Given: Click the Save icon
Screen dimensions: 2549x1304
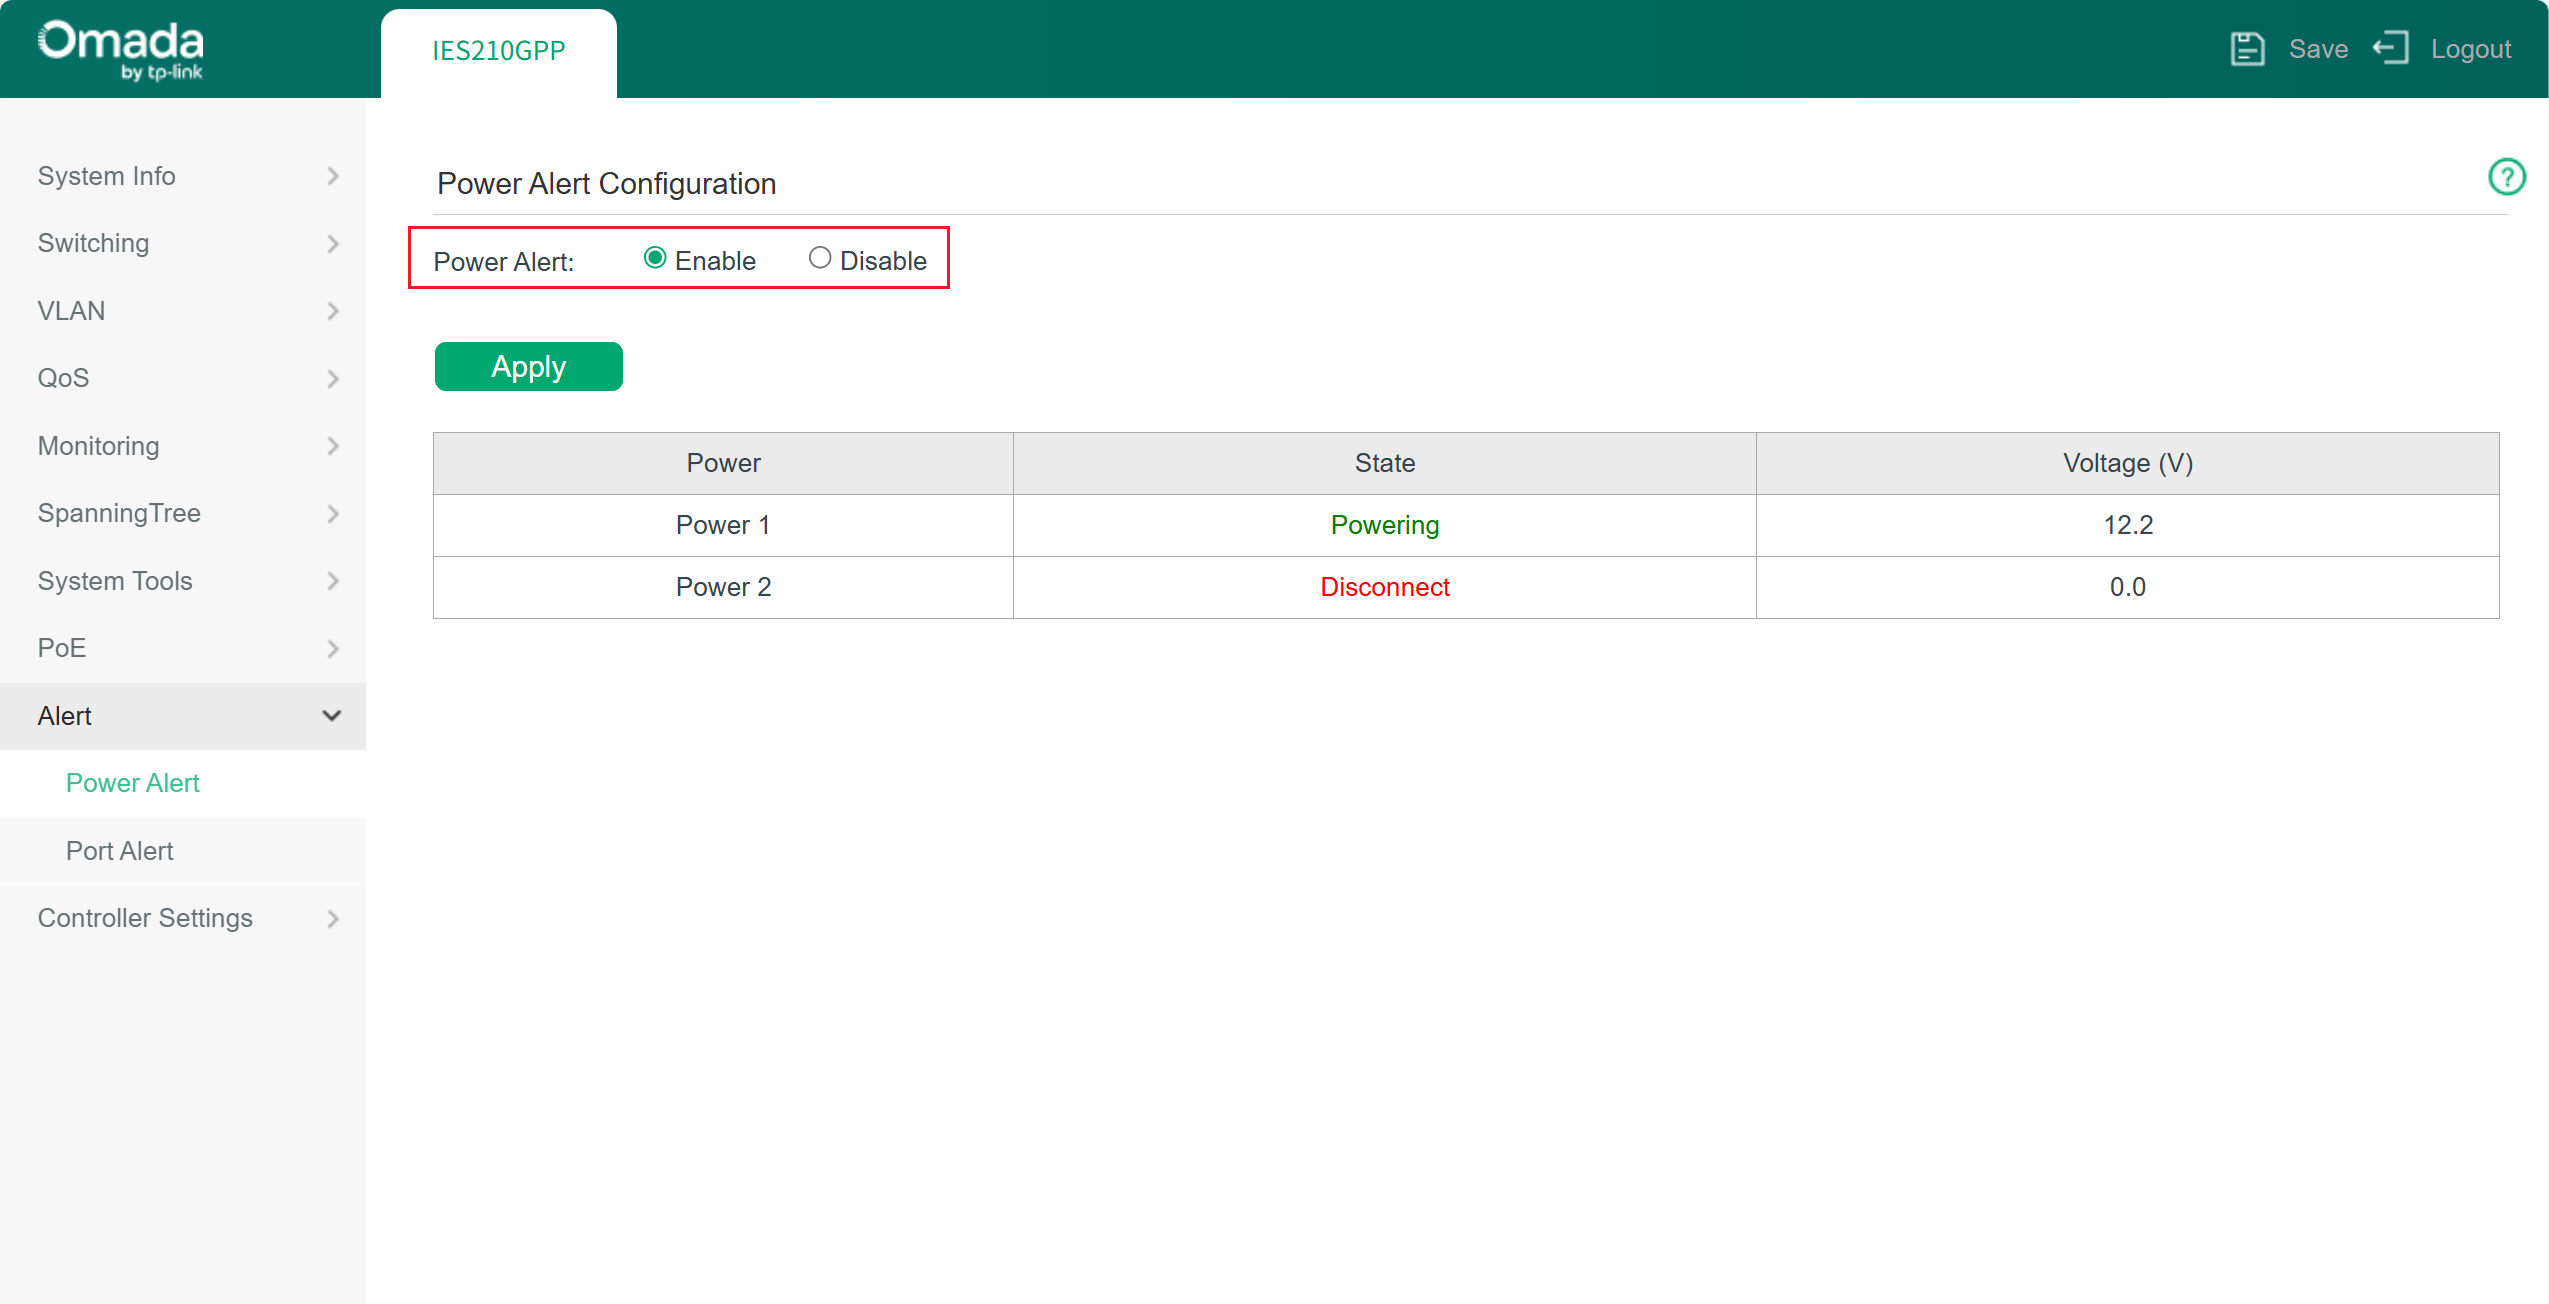Looking at the screenshot, I should pos(2249,48).
